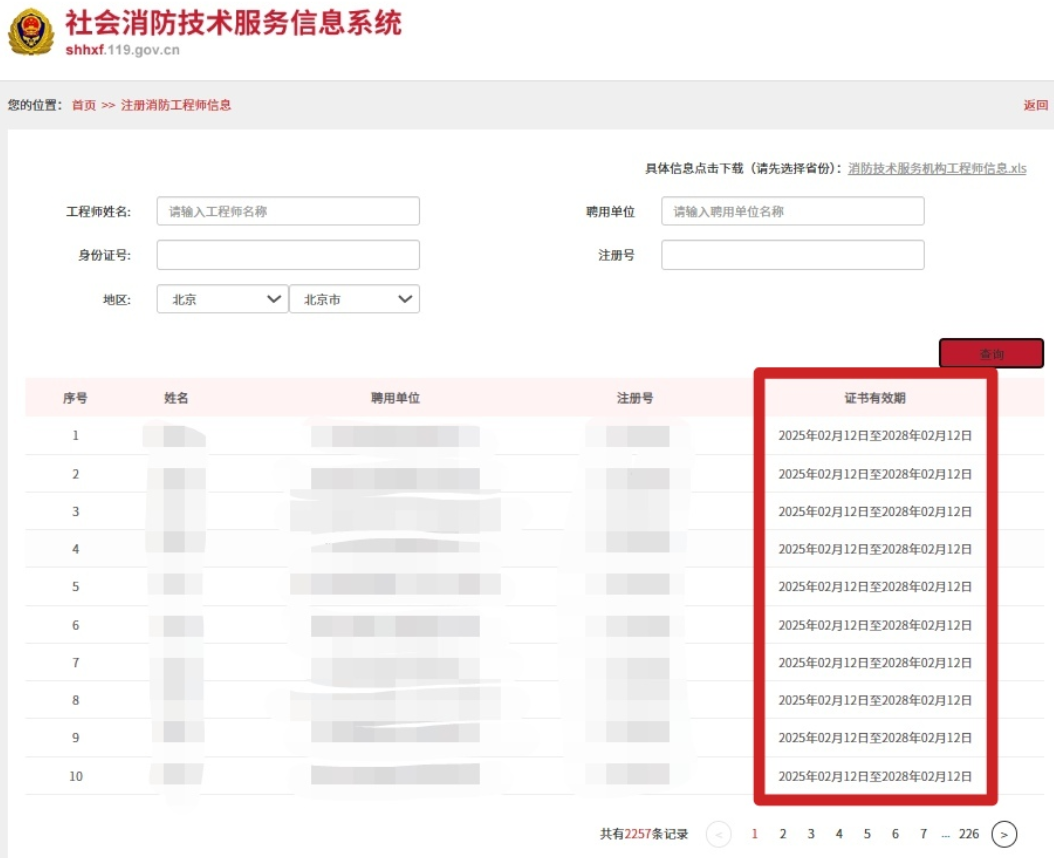Jump to last page 226

(968, 834)
